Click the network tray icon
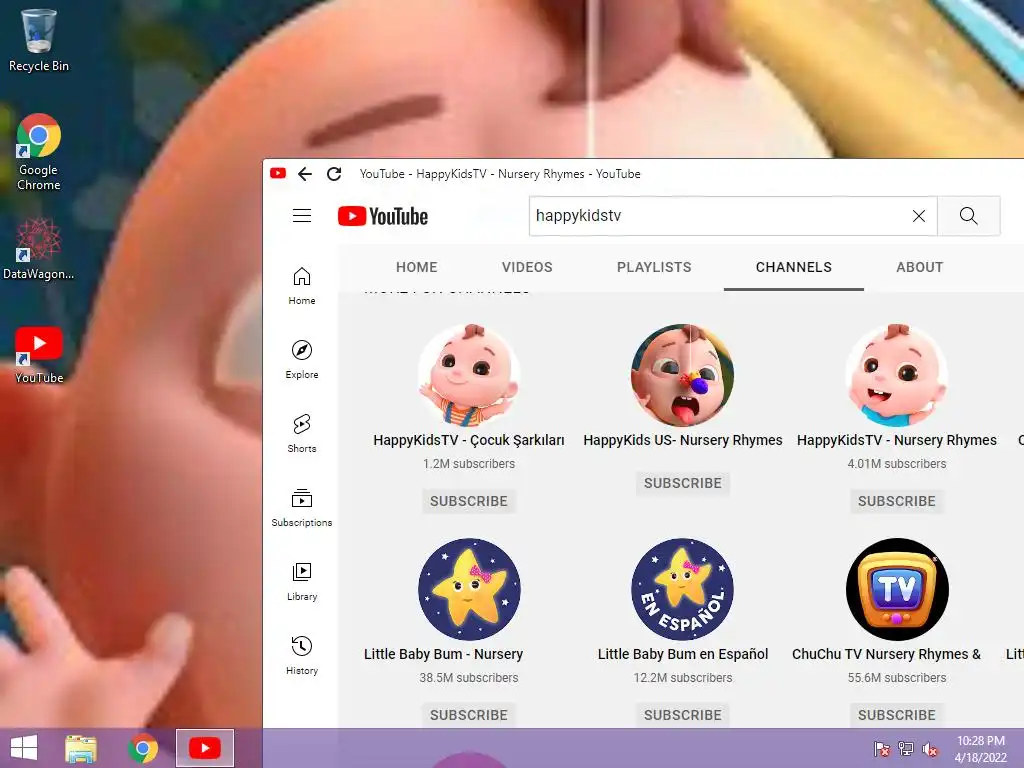Viewport: 1024px width, 768px height. point(906,749)
